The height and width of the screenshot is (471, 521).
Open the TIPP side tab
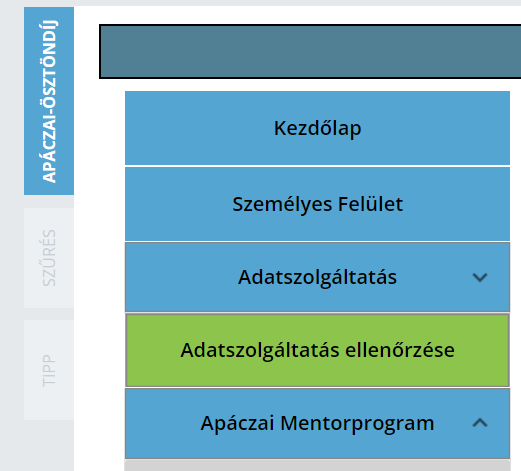[x=49, y=370]
